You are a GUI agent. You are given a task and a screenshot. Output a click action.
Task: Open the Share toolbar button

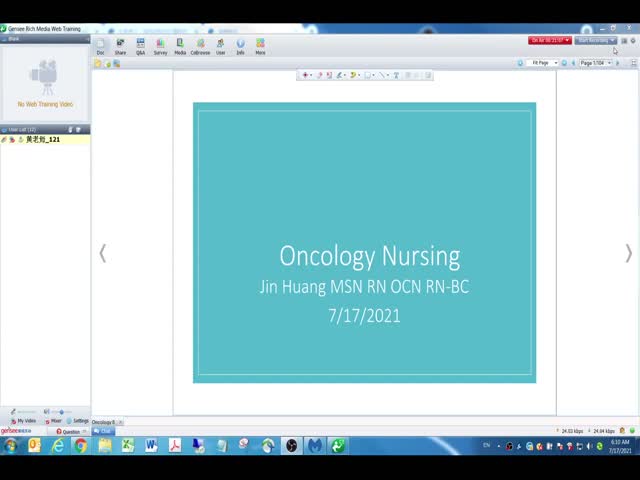pyautogui.click(x=120, y=46)
